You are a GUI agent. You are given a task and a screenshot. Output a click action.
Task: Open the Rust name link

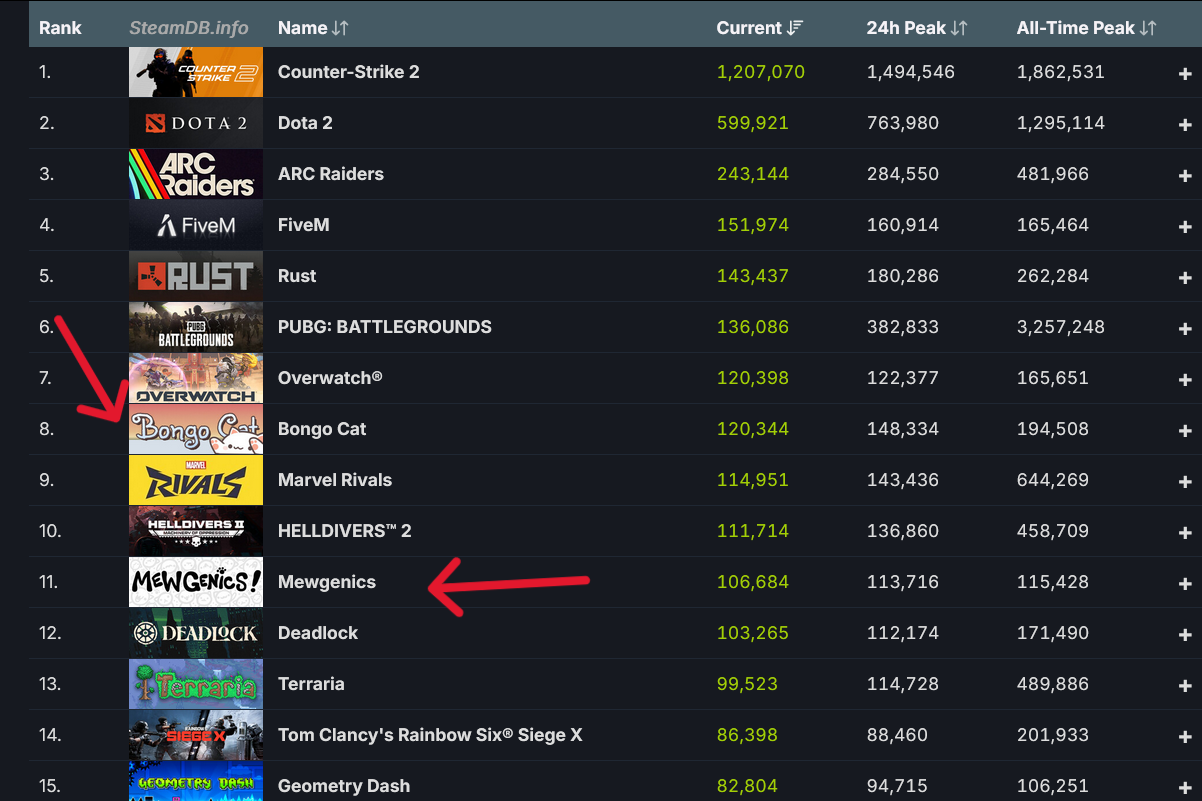click(297, 276)
